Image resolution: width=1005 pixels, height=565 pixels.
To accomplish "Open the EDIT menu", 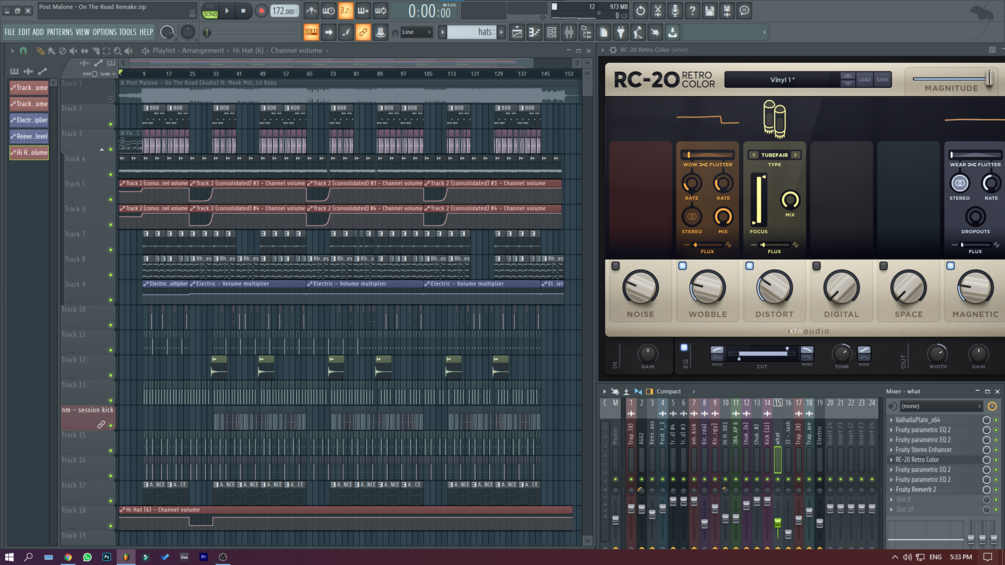I will point(24,32).
